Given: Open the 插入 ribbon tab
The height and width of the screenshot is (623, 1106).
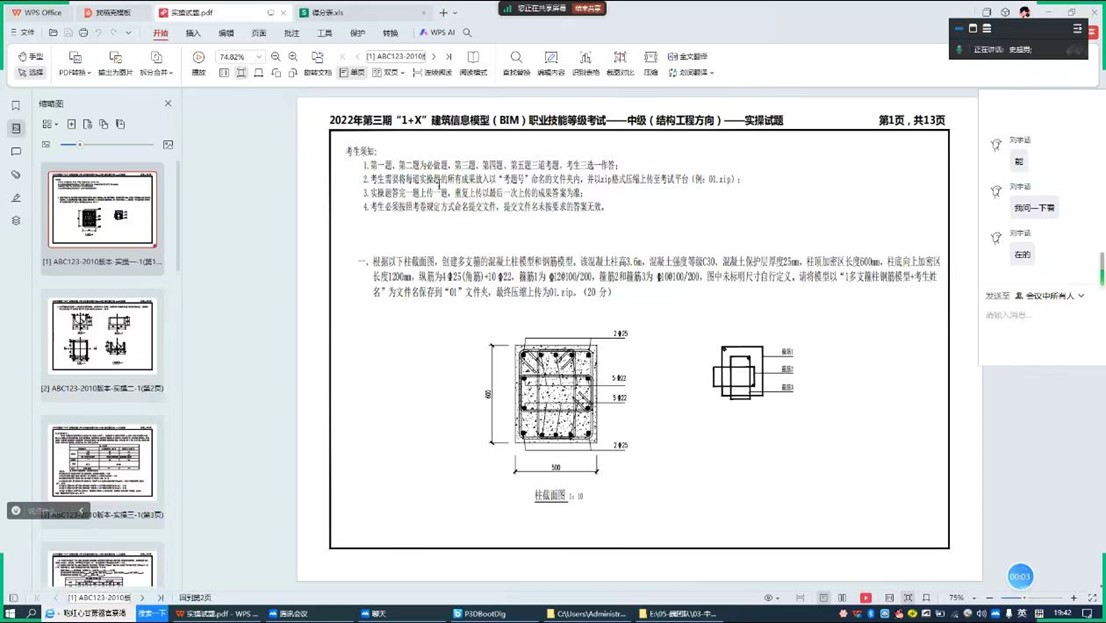Looking at the screenshot, I should 193,33.
